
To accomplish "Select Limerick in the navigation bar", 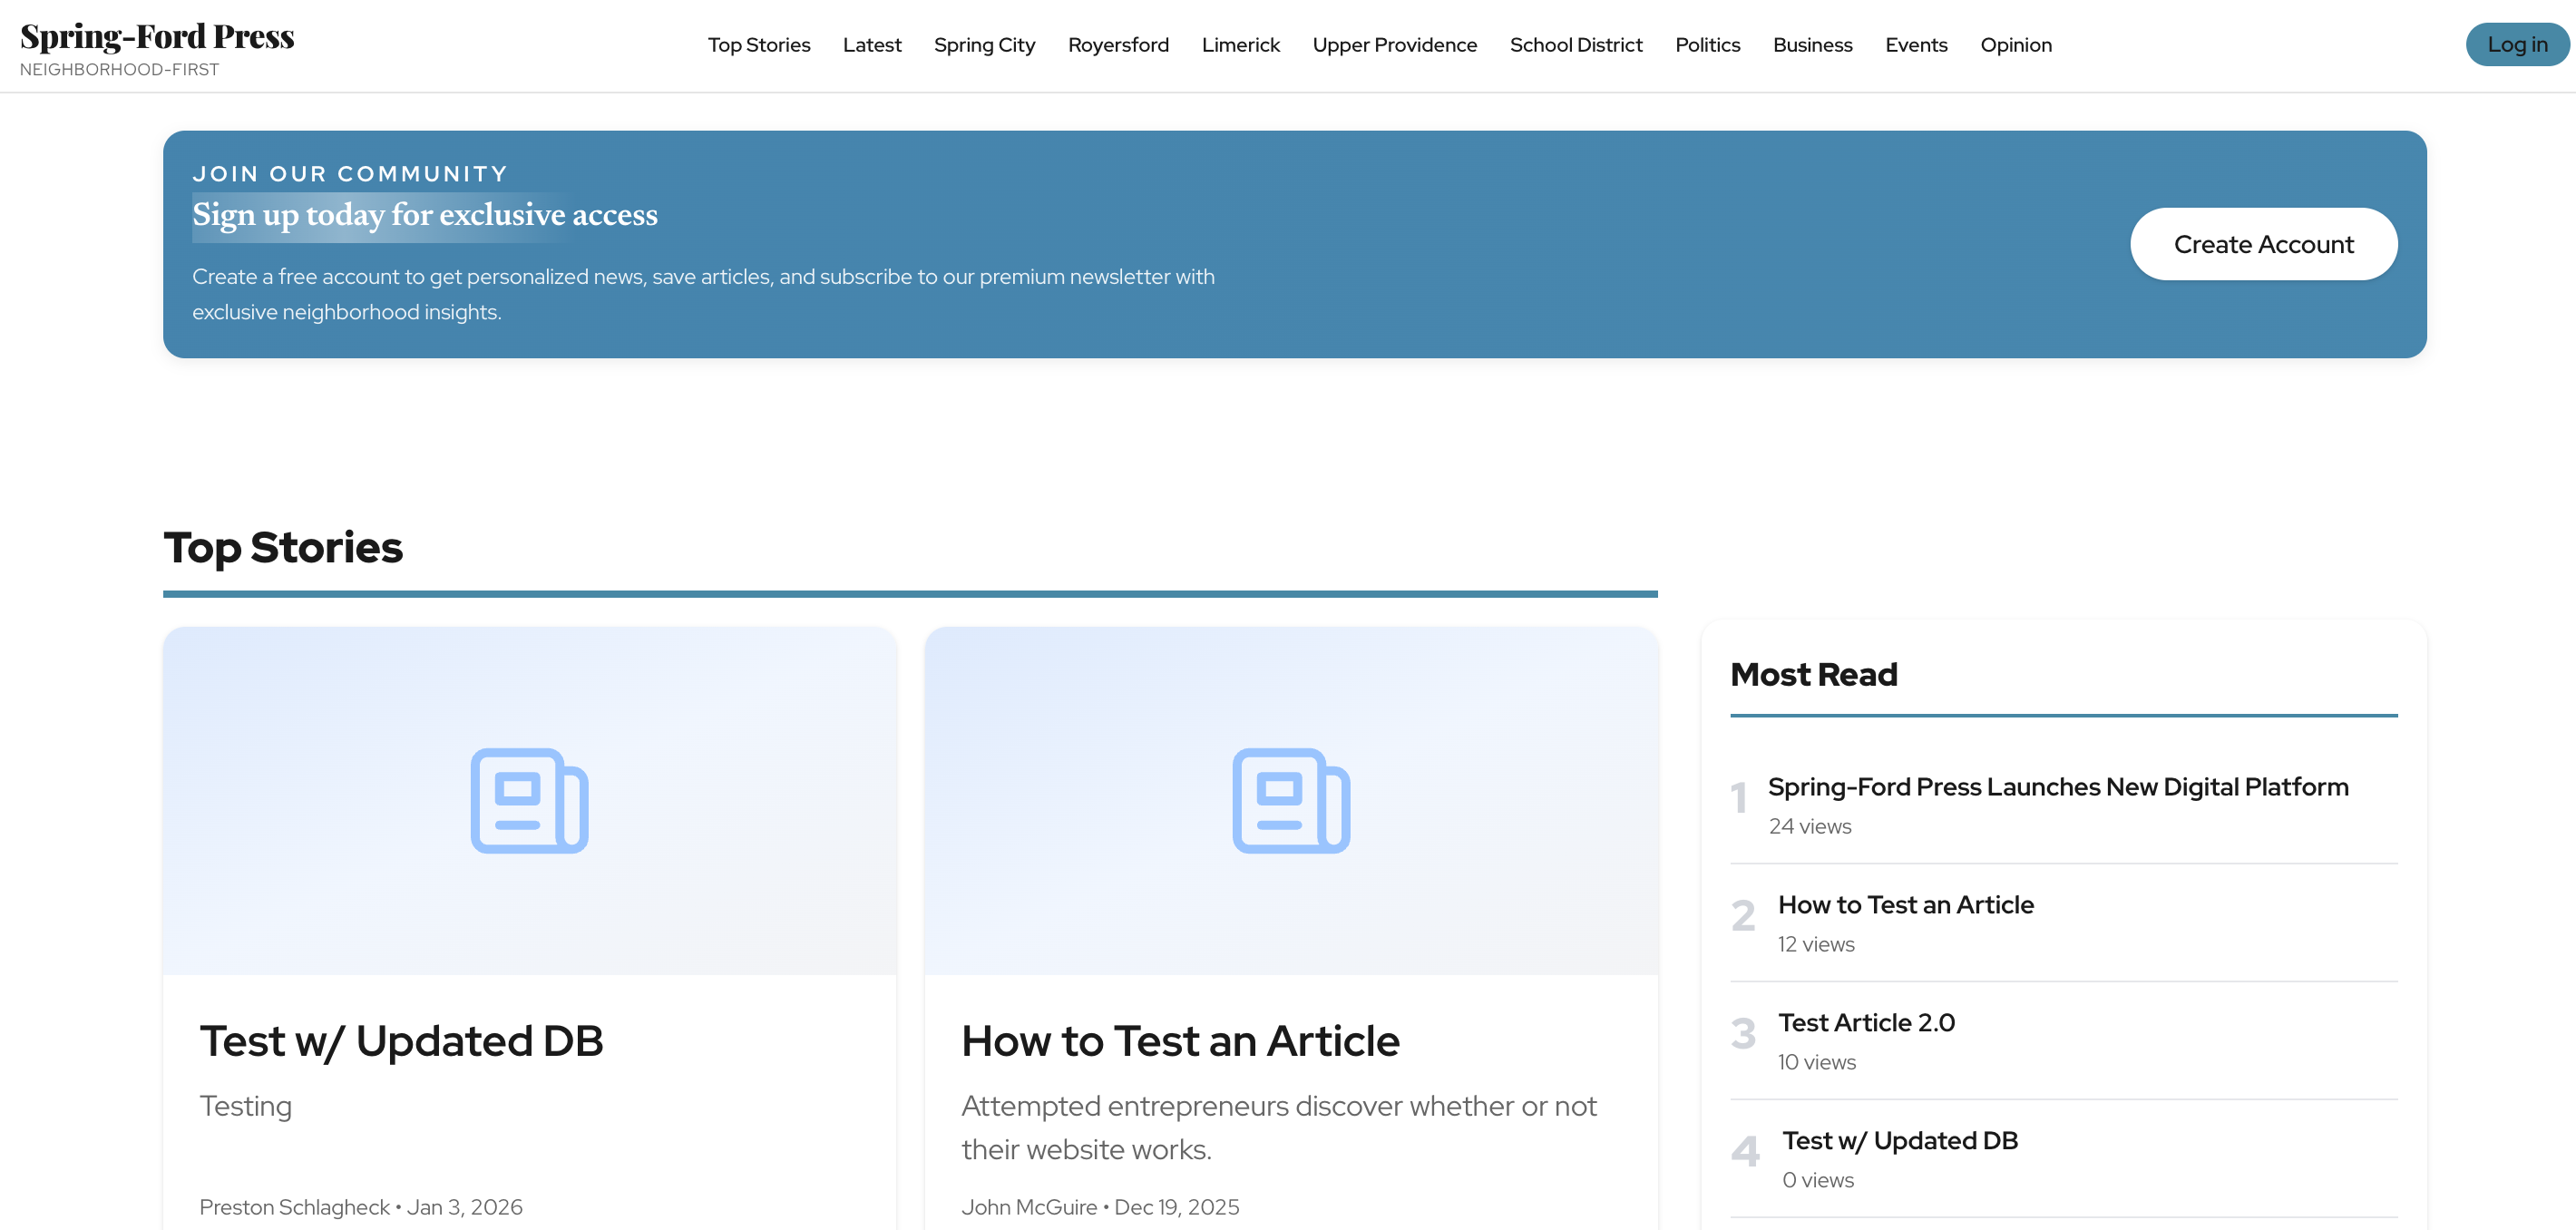I will [x=1240, y=45].
